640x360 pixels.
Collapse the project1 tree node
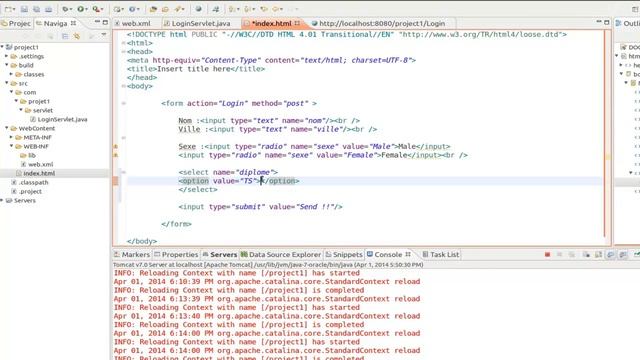coord(2,47)
